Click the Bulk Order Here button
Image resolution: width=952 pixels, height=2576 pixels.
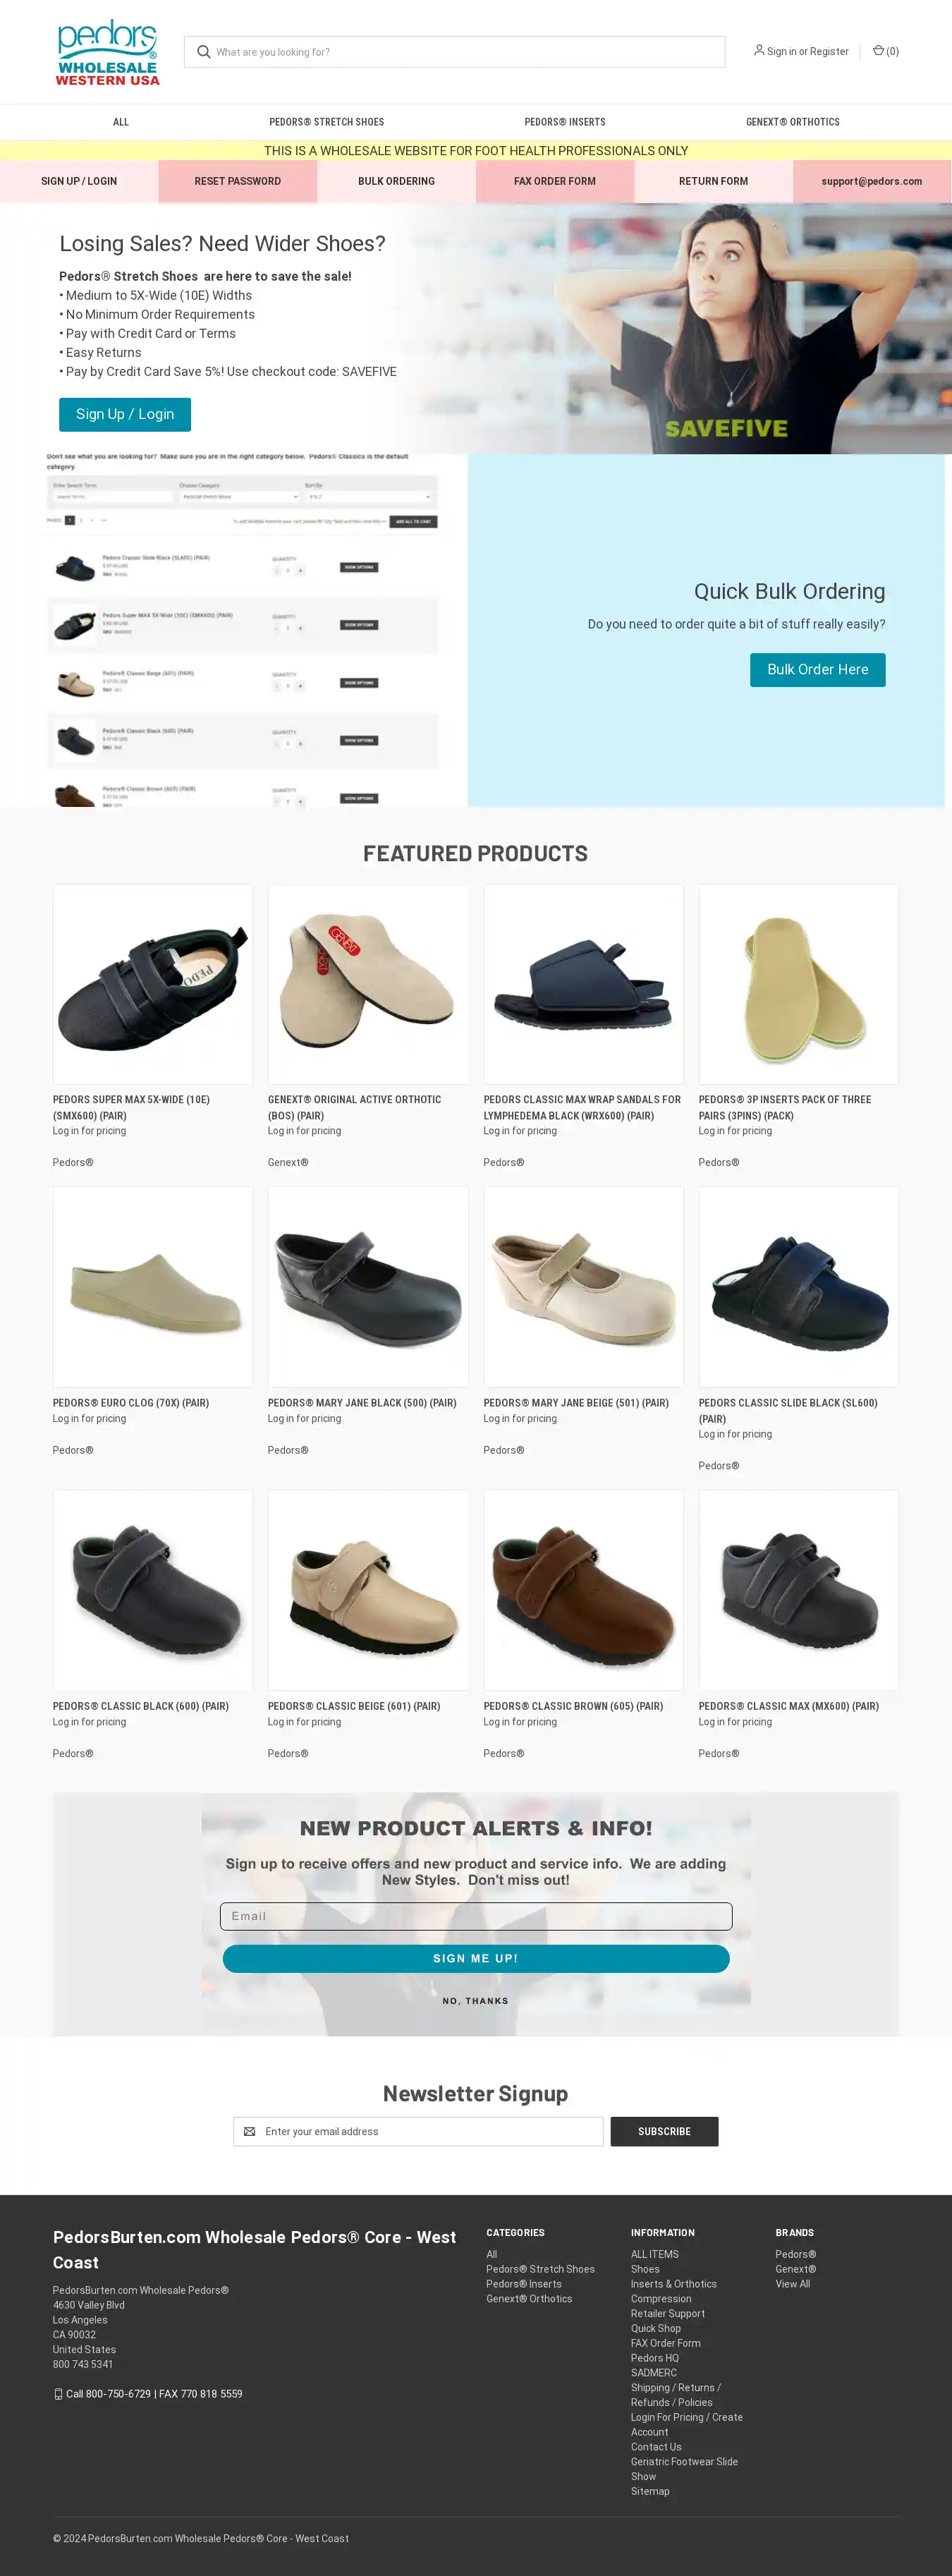[x=818, y=670]
